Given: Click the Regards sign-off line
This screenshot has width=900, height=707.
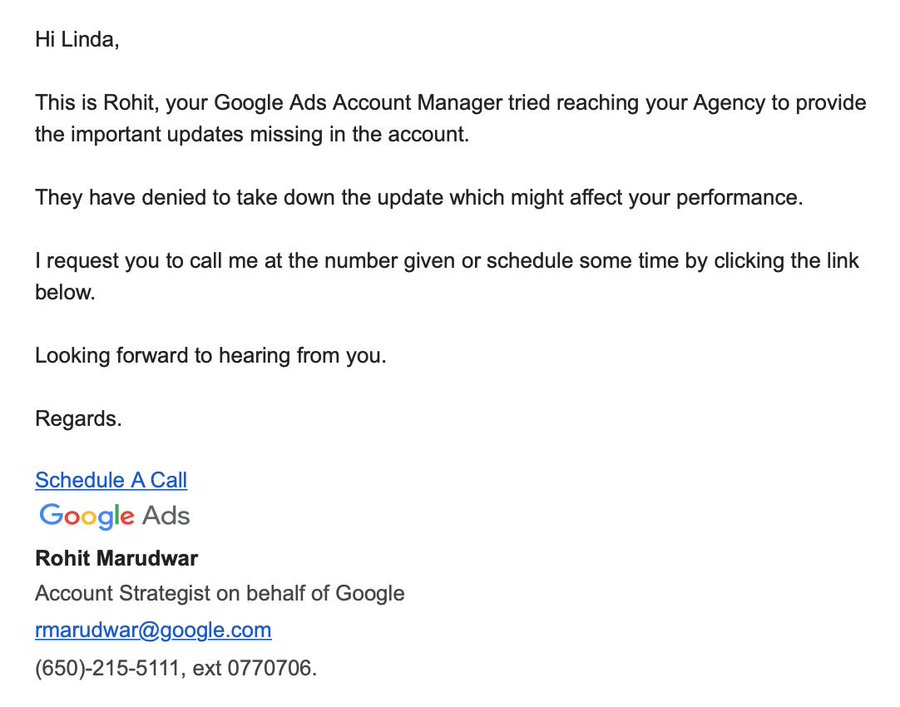Looking at the screenshot, I should (x=79, y=419).
